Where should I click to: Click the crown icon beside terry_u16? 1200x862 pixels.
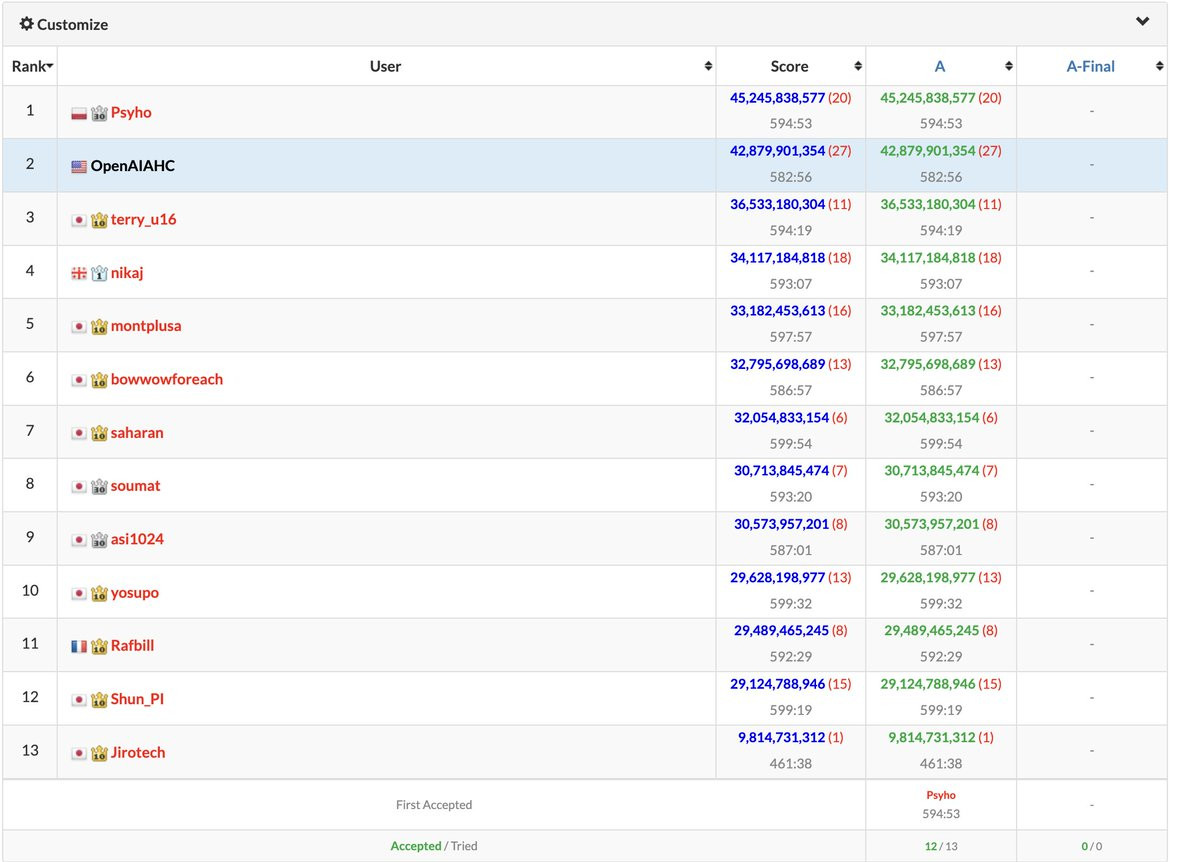pyautogui.click(x=99, y=220)
